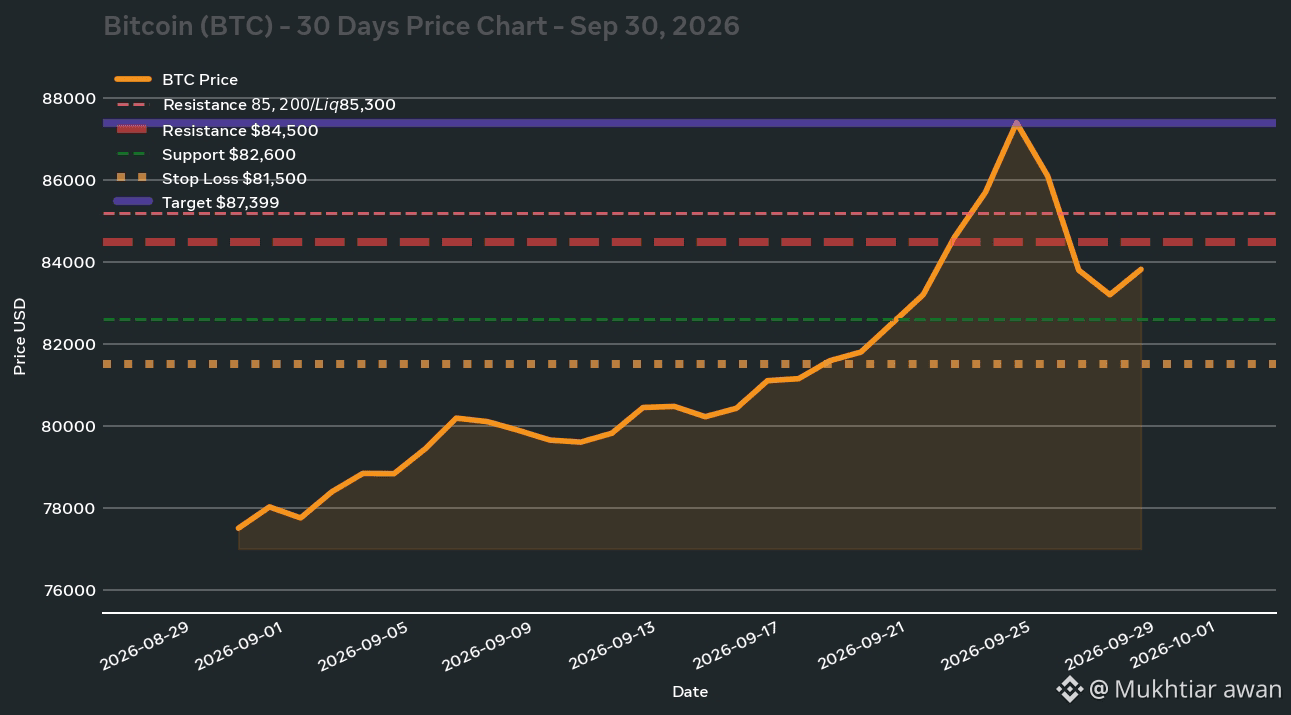Click the Date x-axis label
The width and height of the screenshot is (1291, 715).
tap(690, 691)
